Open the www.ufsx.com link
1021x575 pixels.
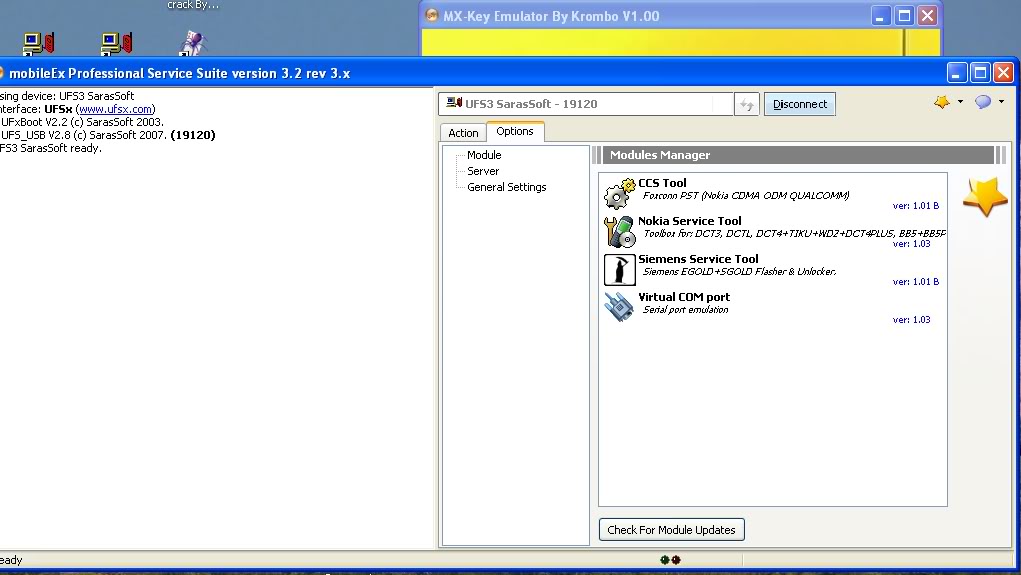point(116,109)
